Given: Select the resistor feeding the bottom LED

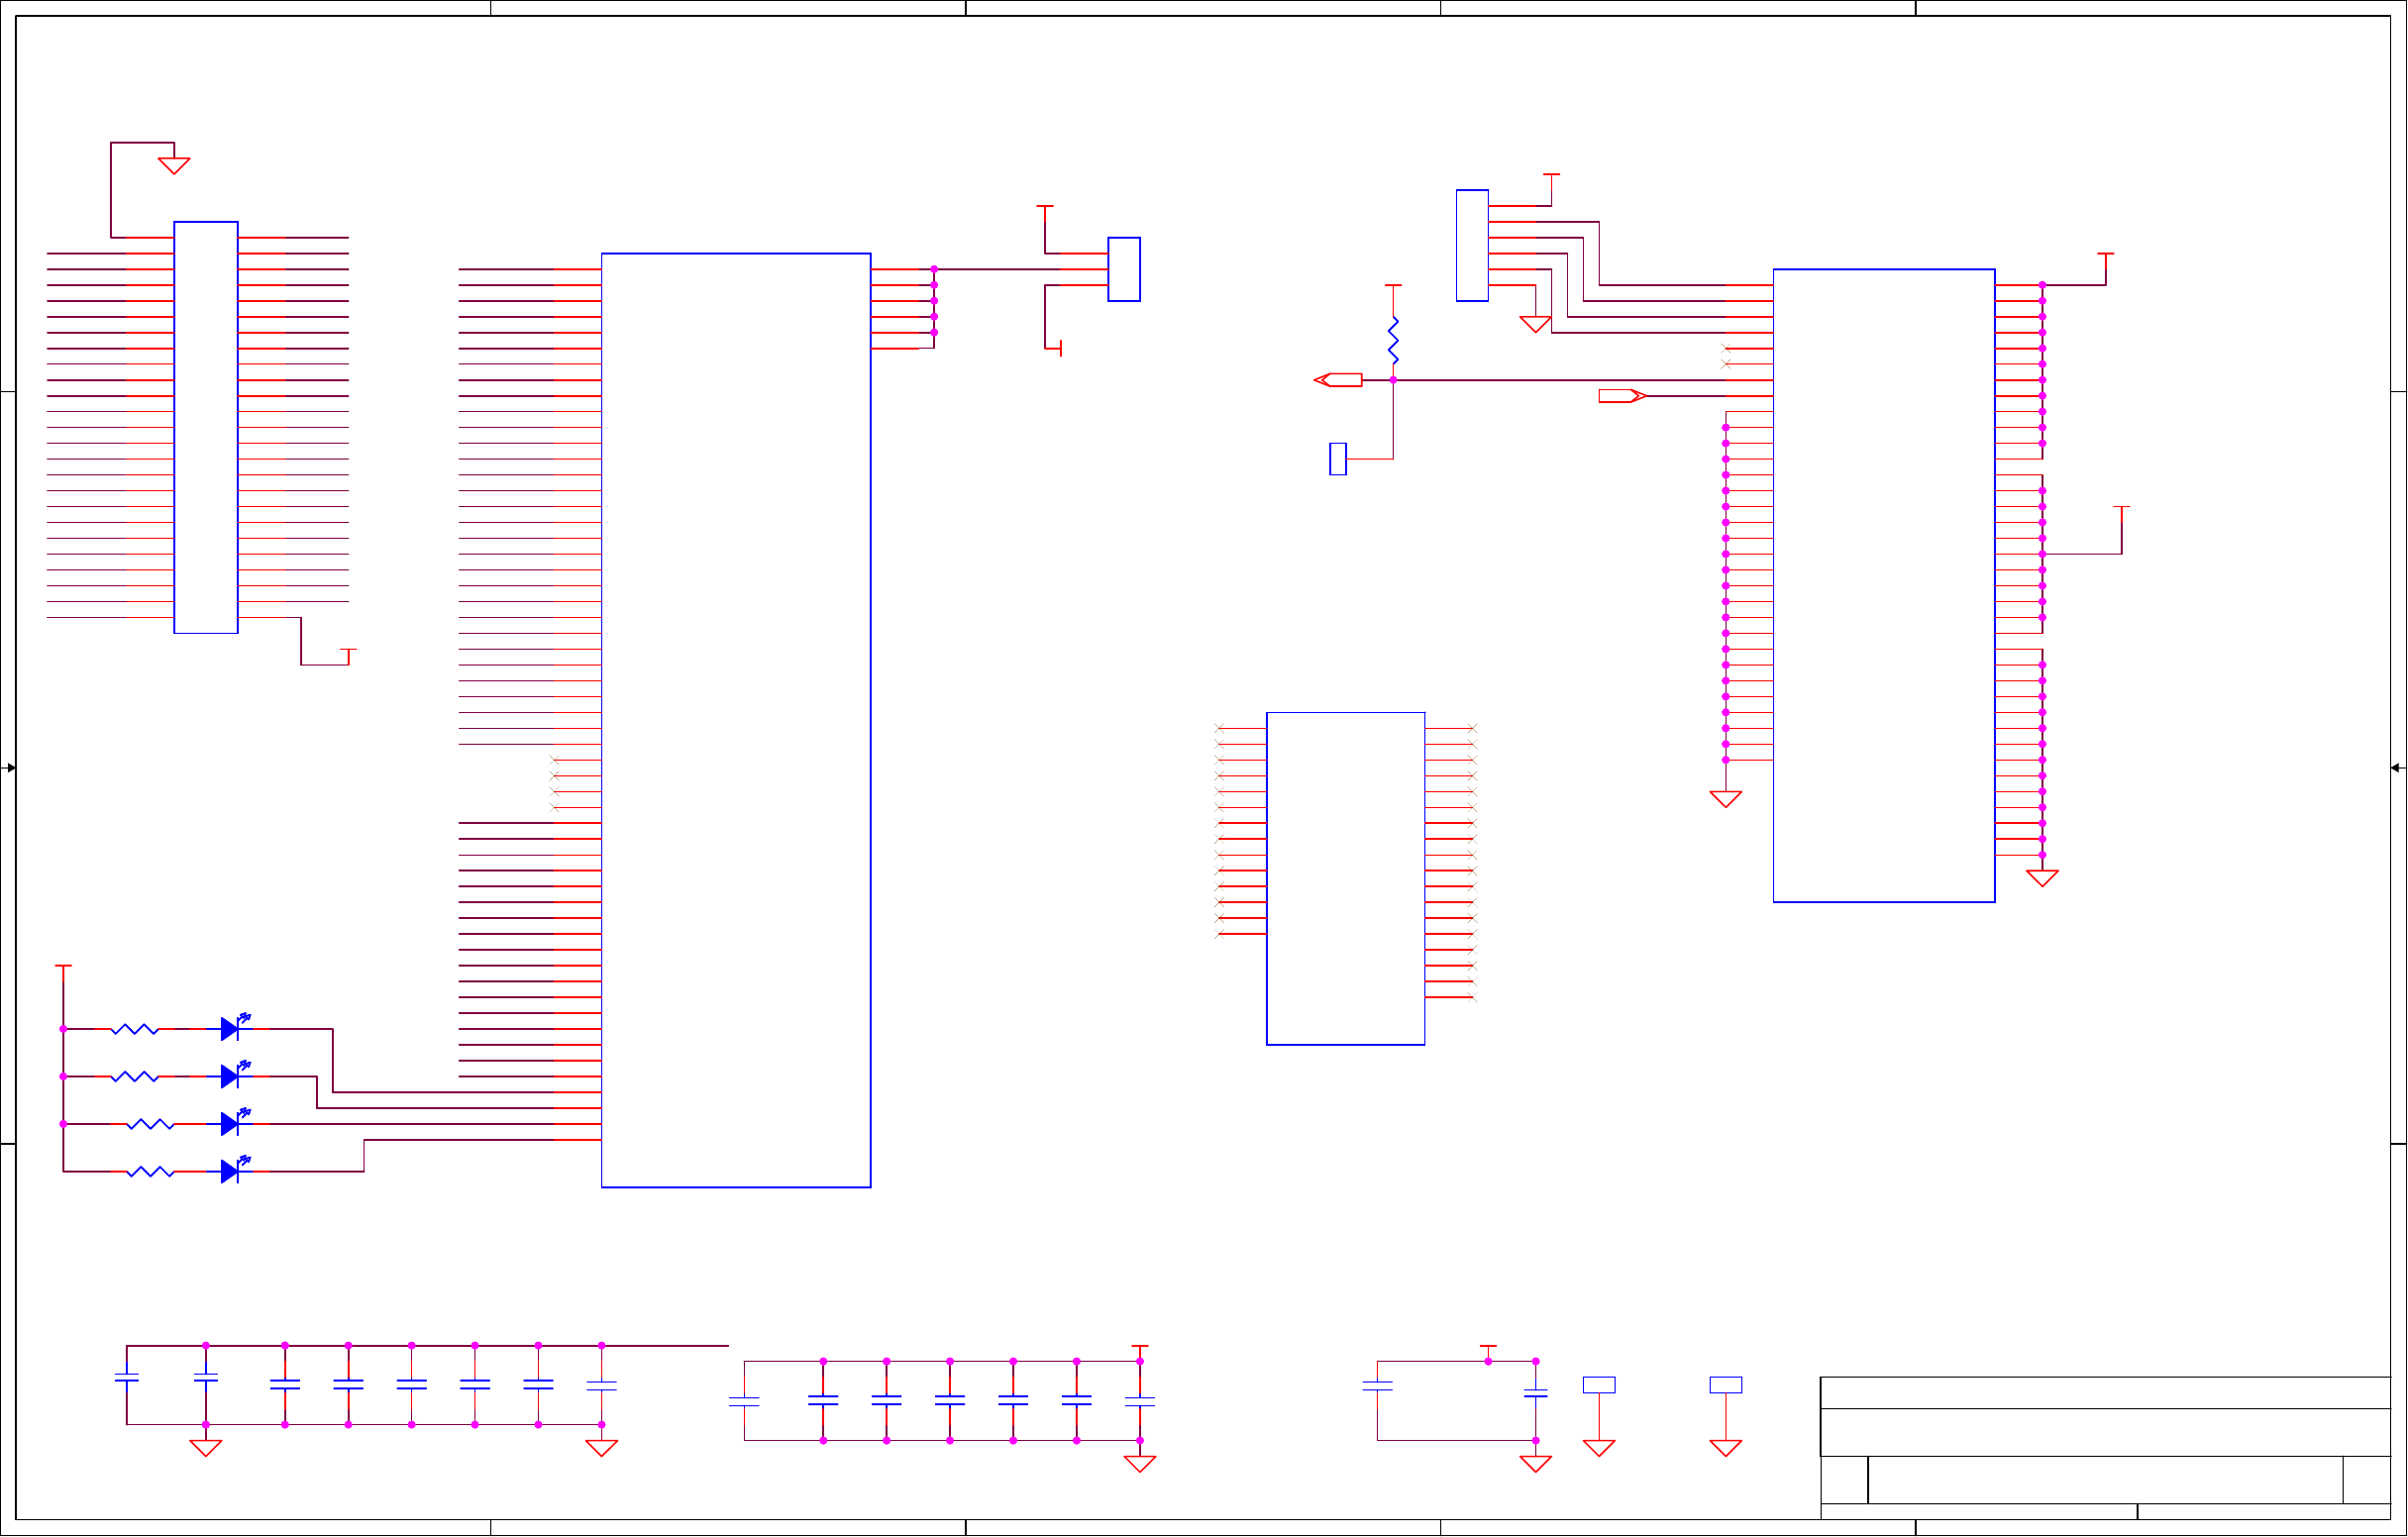Looking at the screenshot, I should [x=151, y=1172].
